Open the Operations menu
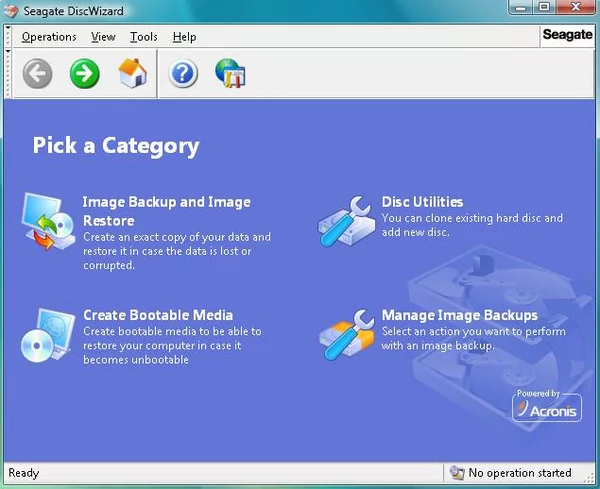The image size is (600, 489). tap(49, 37)
